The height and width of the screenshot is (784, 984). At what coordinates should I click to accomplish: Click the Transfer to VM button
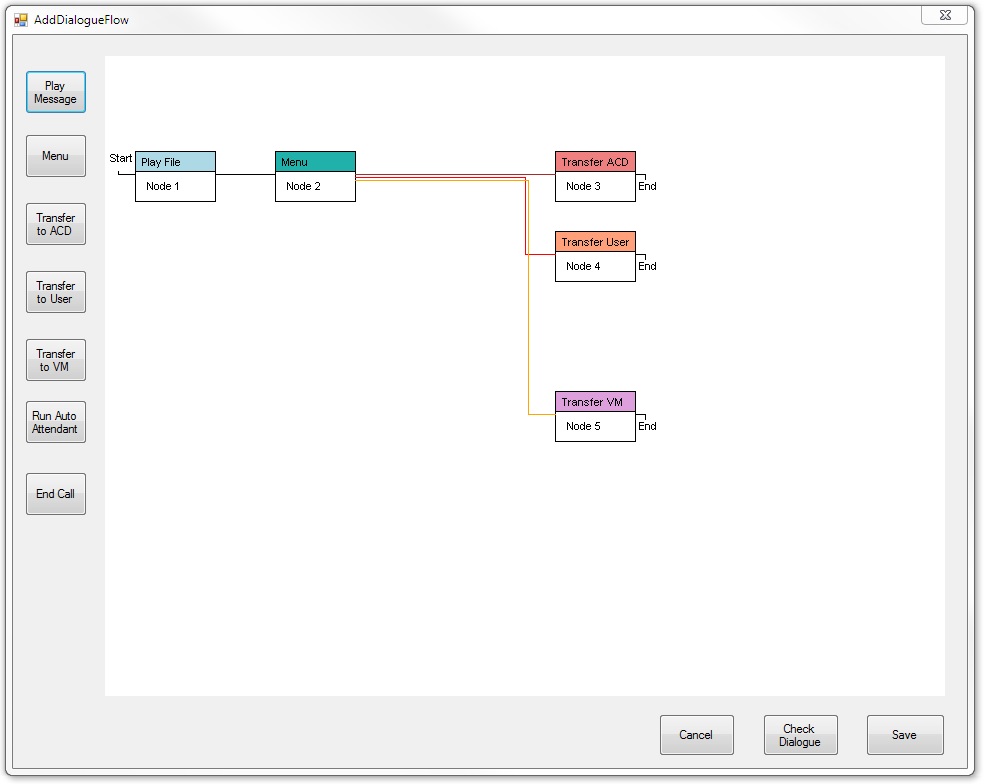[56, 360]
